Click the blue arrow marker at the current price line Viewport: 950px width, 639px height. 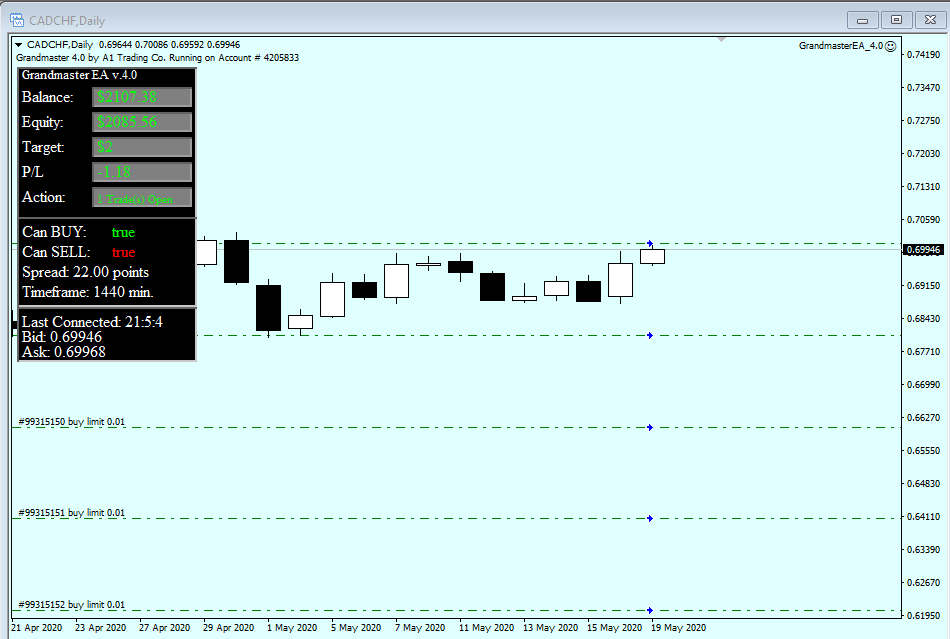650,242
